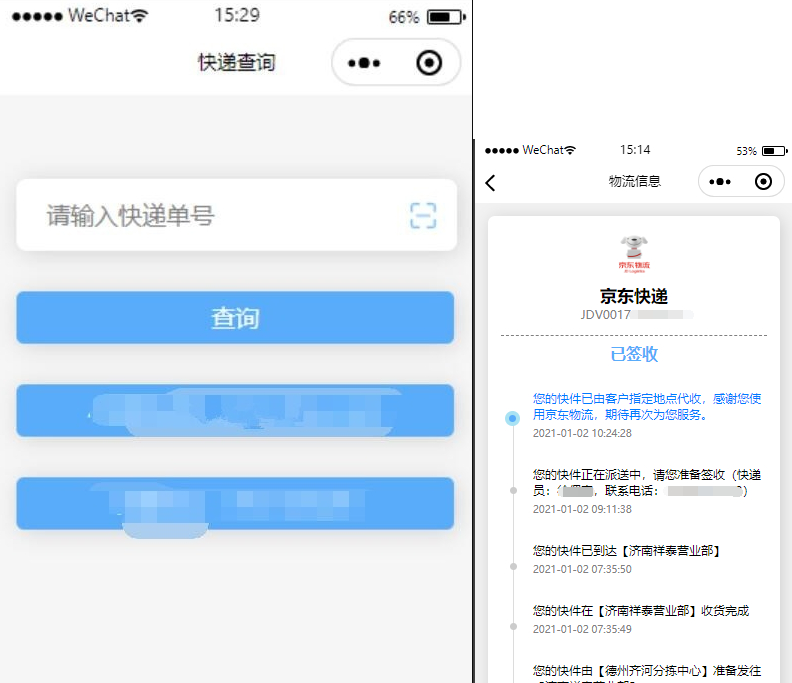Tap the scan barcode icon in the tracking number field

(423, 216)
